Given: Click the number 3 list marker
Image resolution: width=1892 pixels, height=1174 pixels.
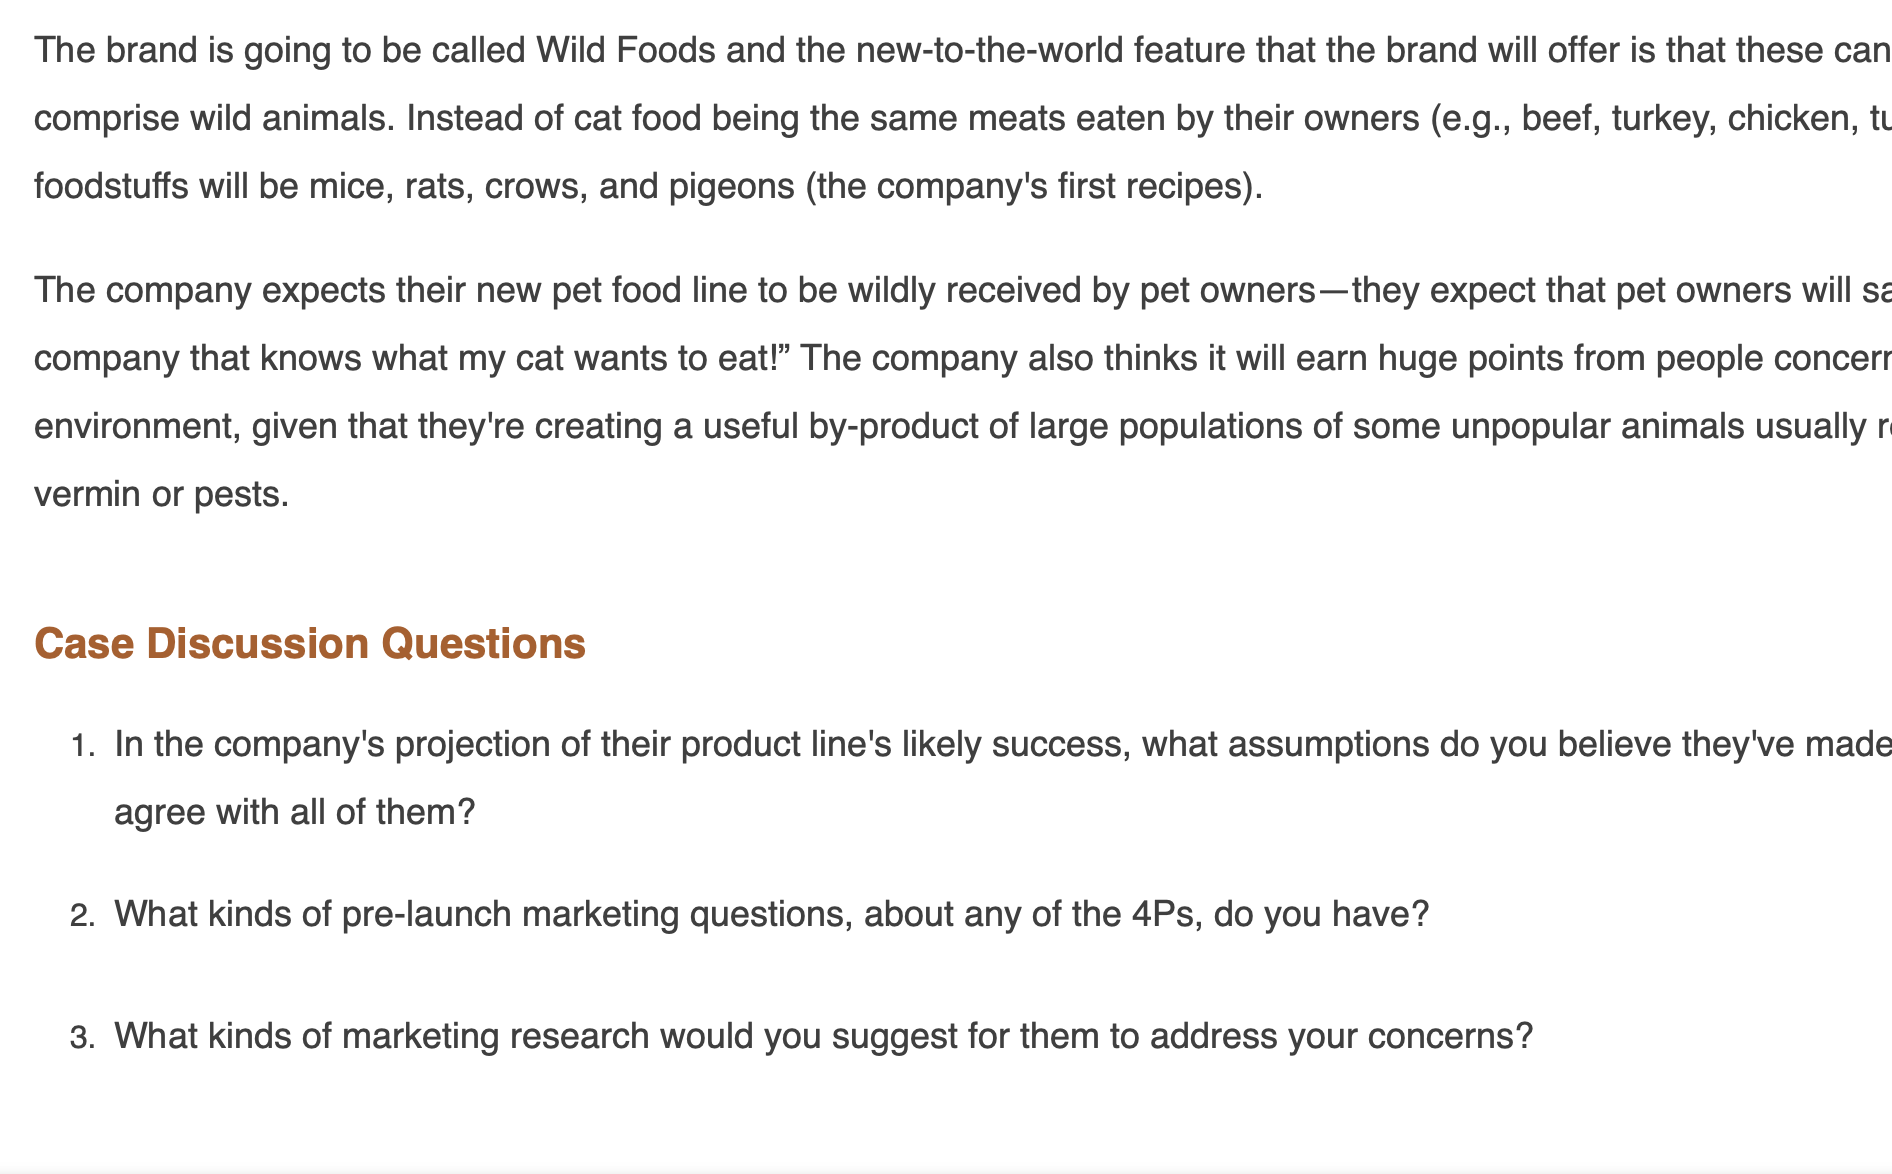Looking at the screenshot, I should (83, 1037).
